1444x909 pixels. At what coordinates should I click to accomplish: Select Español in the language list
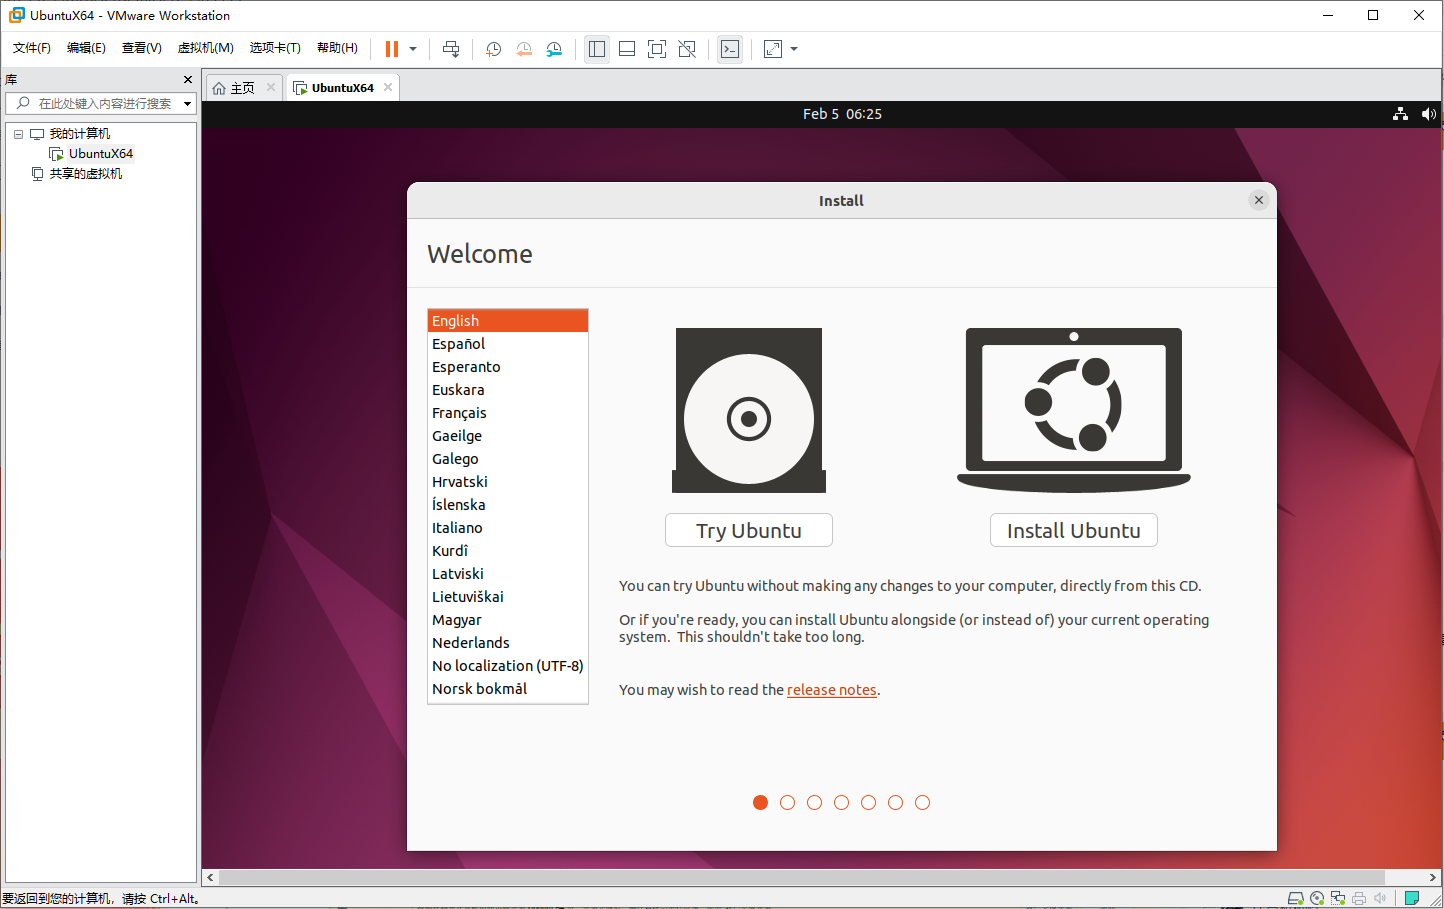pyautogui.click(x=508, y=344)
